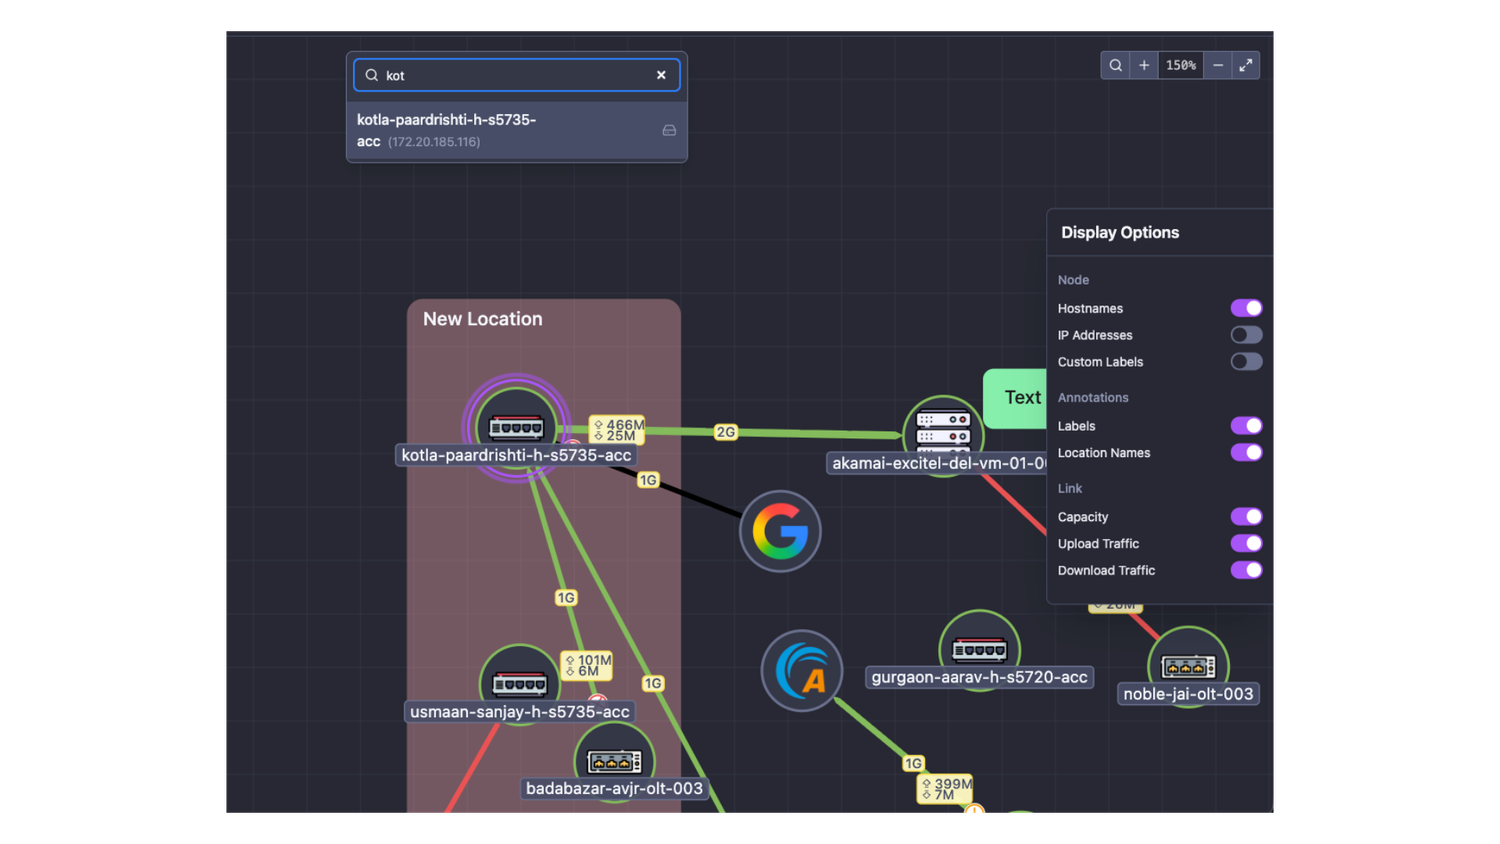The height and width of the screenshot is (844, 1500).
Task: Disable the link Capacity switch
Action: click(1246, 517)
